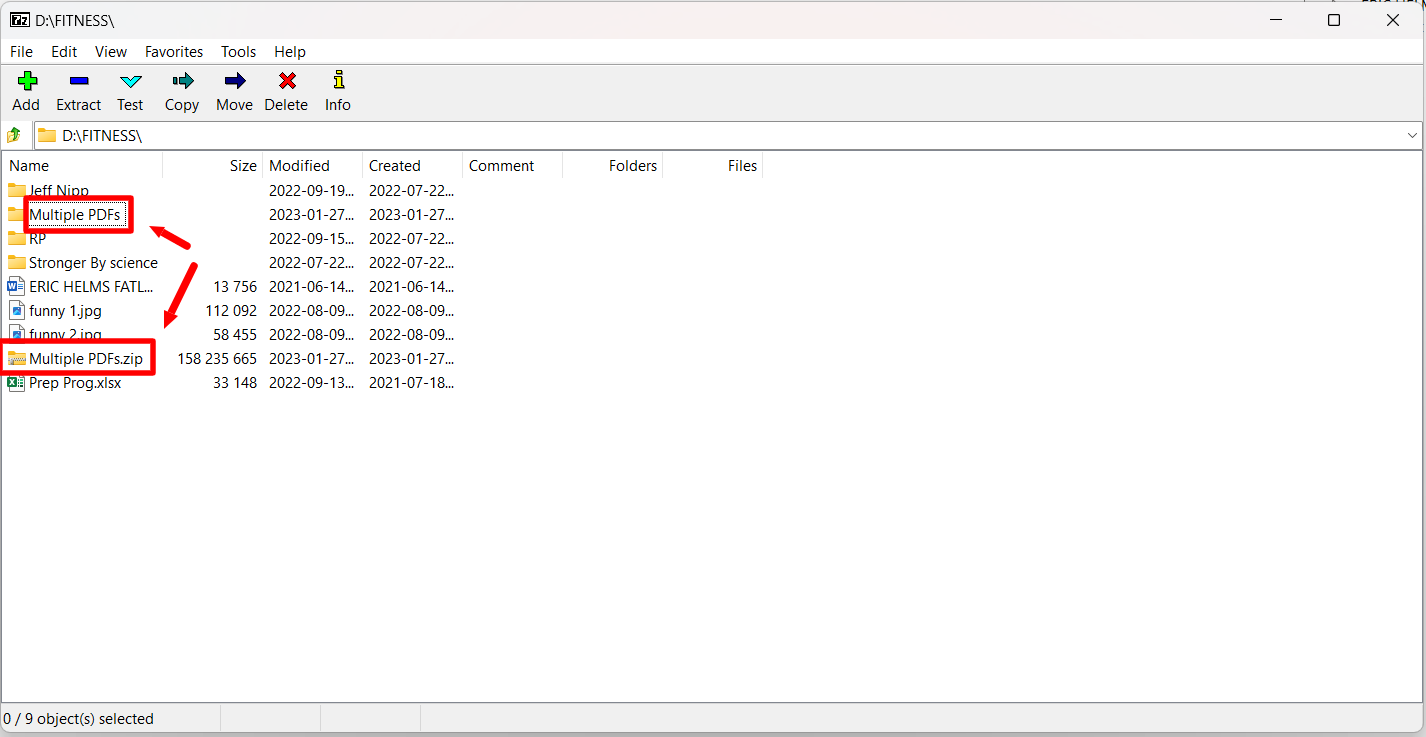Sort by the Created column header
1426x737 pixels.
(x=412, y=166)
